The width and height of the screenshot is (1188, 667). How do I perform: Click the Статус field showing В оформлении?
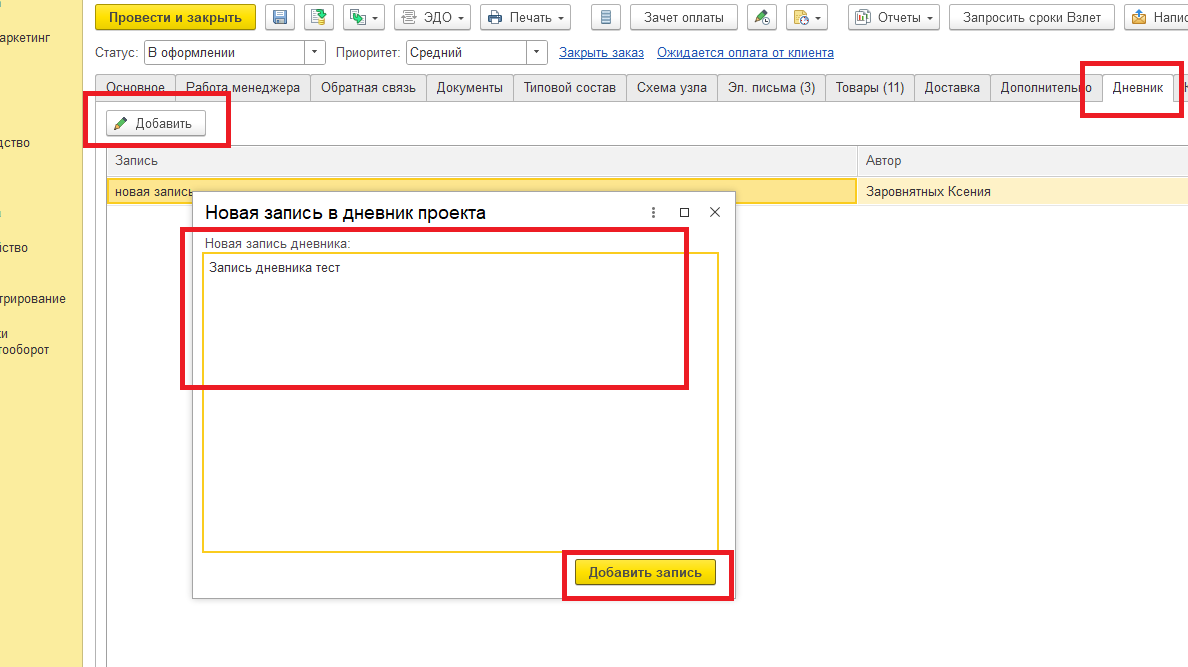click(x=225, y=52)
